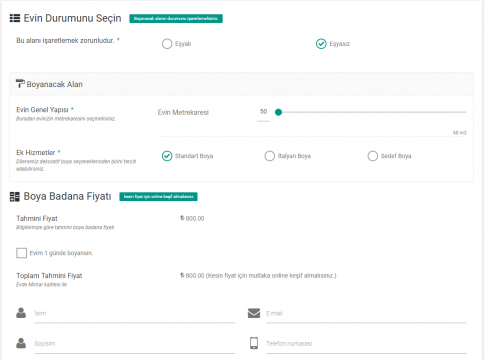This screenshot has height=360, width=485.
Task: Click the Boya Badana Fiyatı heading
Action: click(x=67, y=196)
